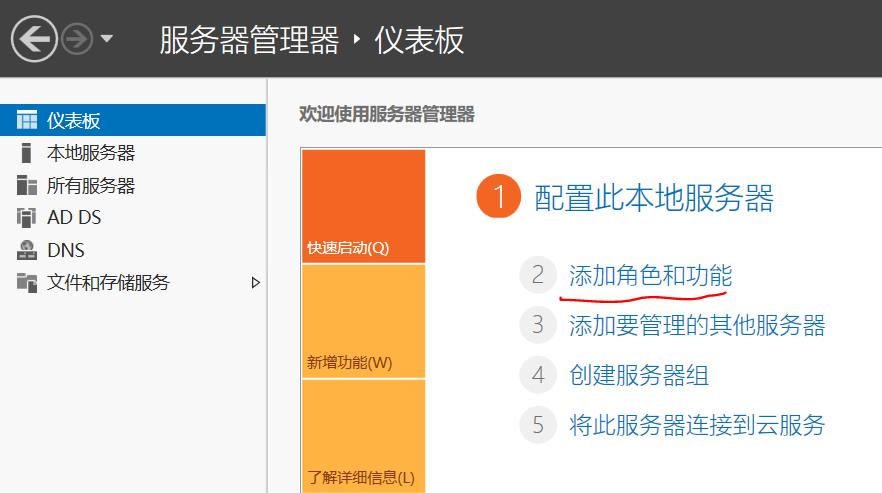The width and height of the screenshot is (882, 493).
Task: Select the 快速启动(Q) tile
Action: (x=363, y=207)
